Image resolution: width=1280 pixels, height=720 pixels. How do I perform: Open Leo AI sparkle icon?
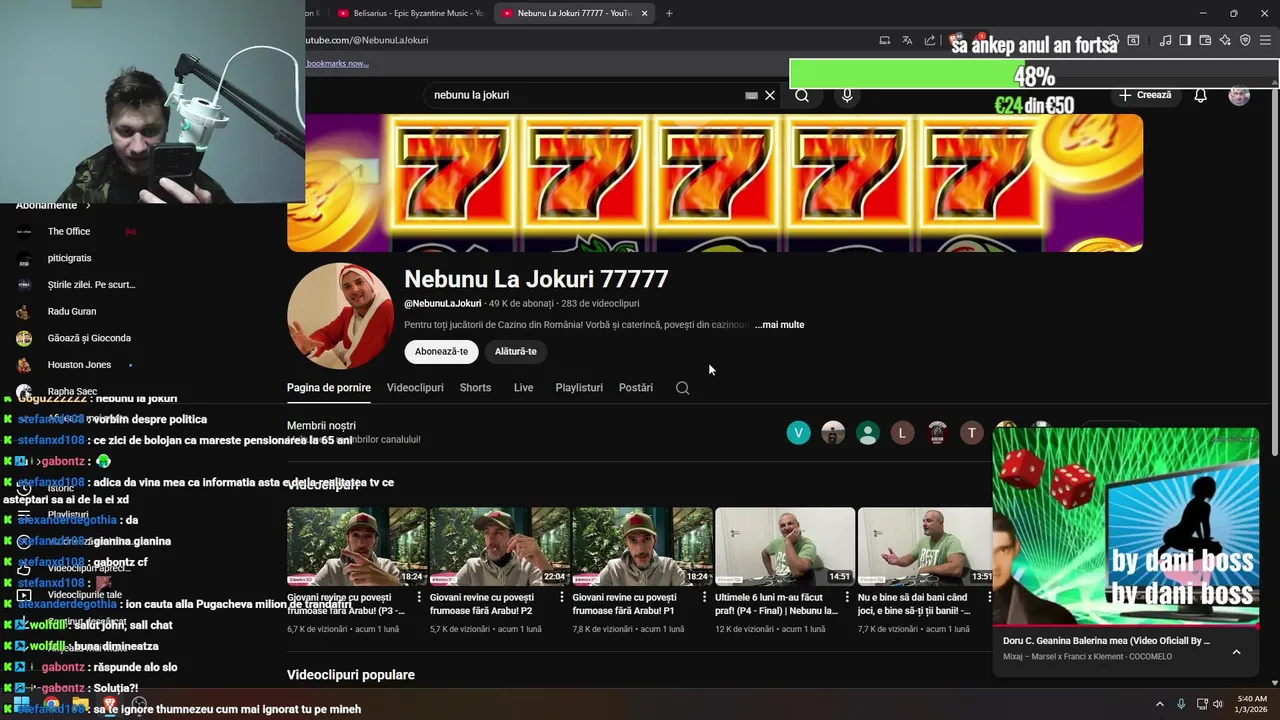click(1225, 40)
